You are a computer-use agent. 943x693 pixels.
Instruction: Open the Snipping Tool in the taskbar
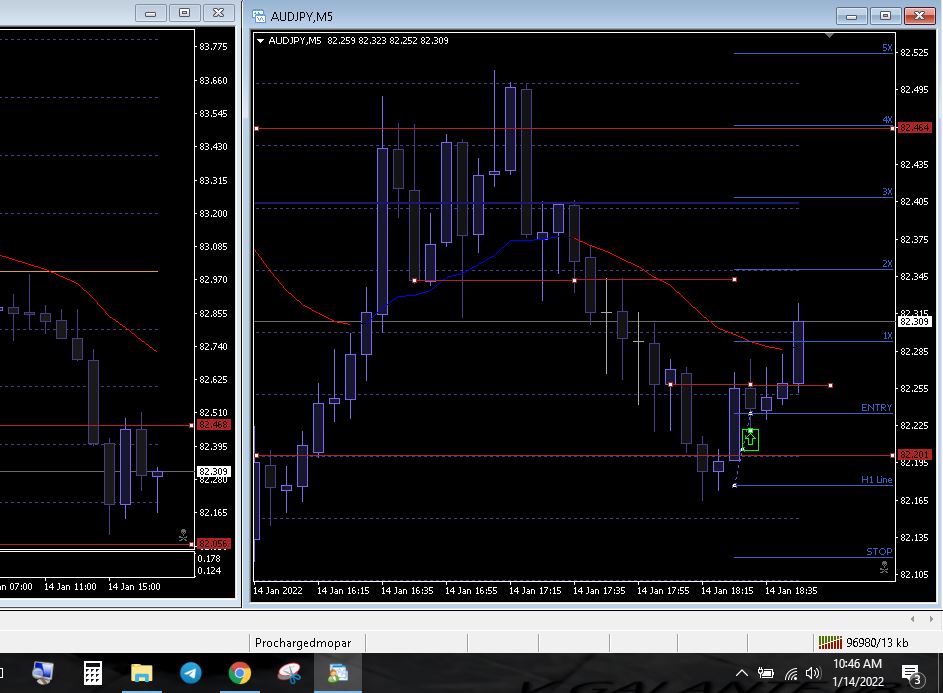click(288, 673)
